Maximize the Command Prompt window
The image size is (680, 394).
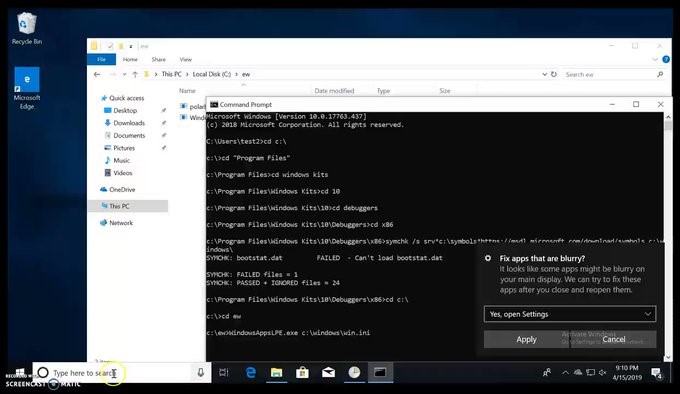pos(636,104)
